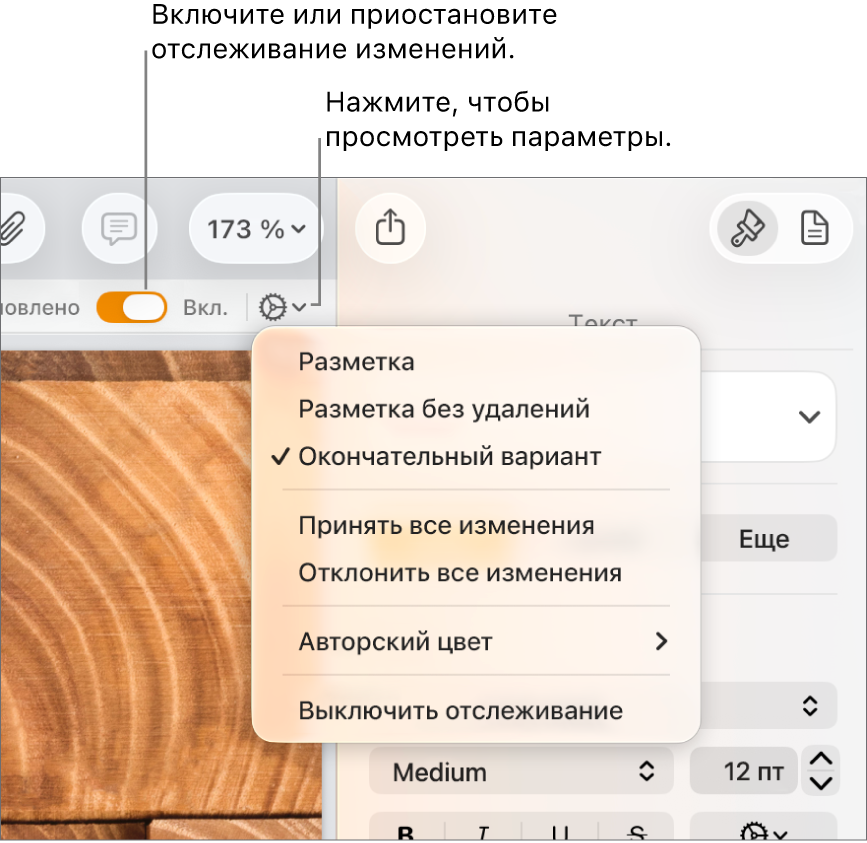
Task: Open the Document sidebar icon
Action: point(814,228)
